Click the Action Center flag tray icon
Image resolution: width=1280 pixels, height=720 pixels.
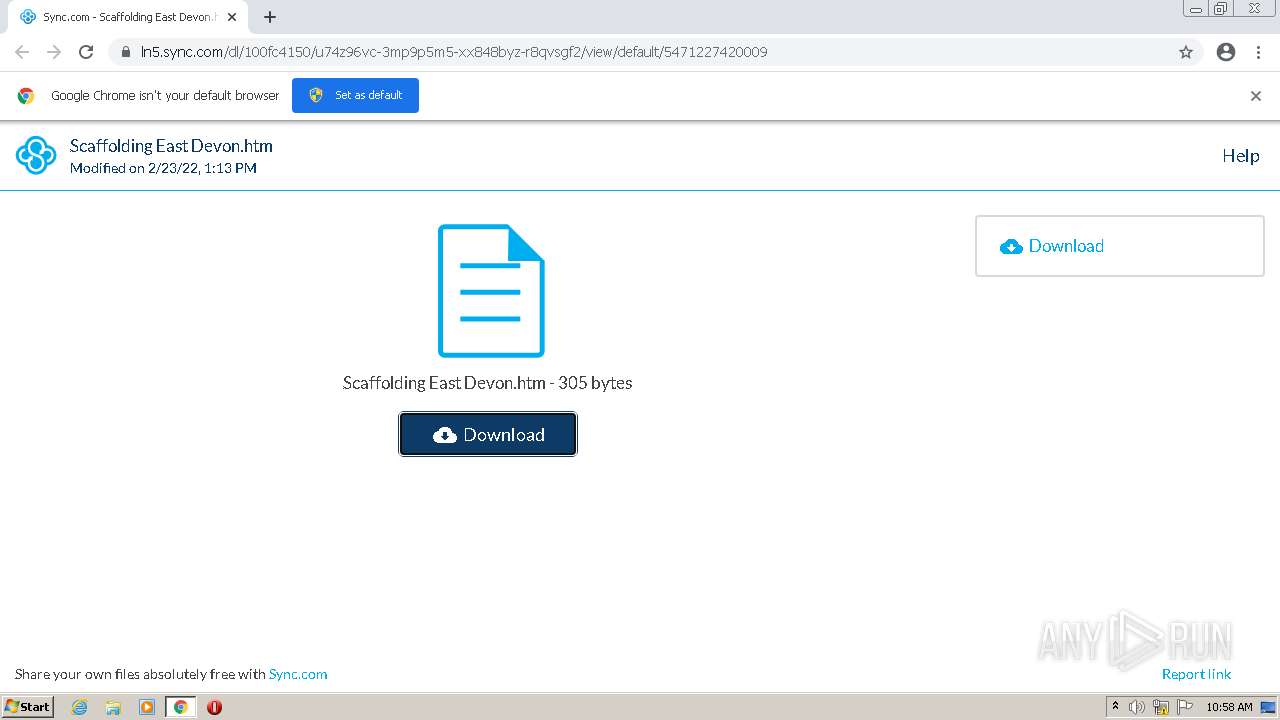(1185, 707)
